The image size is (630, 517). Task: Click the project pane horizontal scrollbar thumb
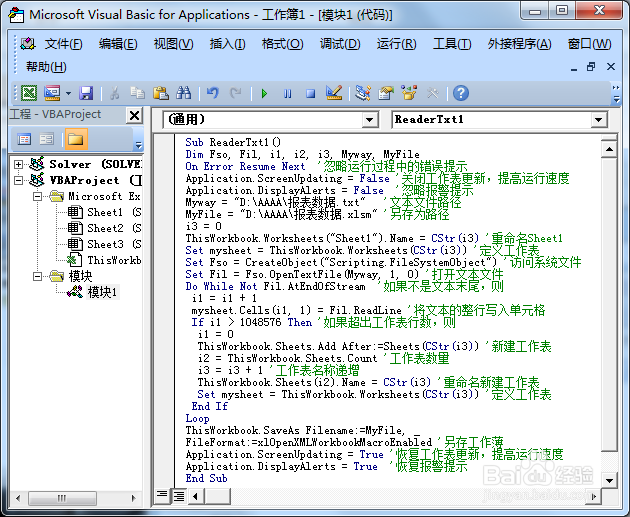point(62,498)
